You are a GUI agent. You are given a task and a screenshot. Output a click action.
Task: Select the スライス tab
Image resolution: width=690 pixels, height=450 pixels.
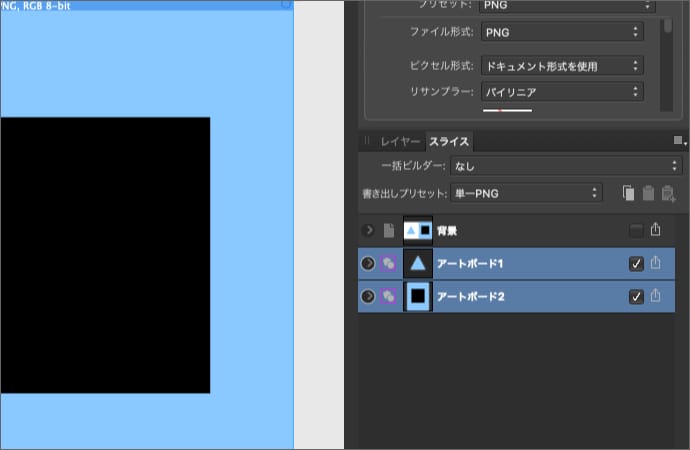[449, 142]
